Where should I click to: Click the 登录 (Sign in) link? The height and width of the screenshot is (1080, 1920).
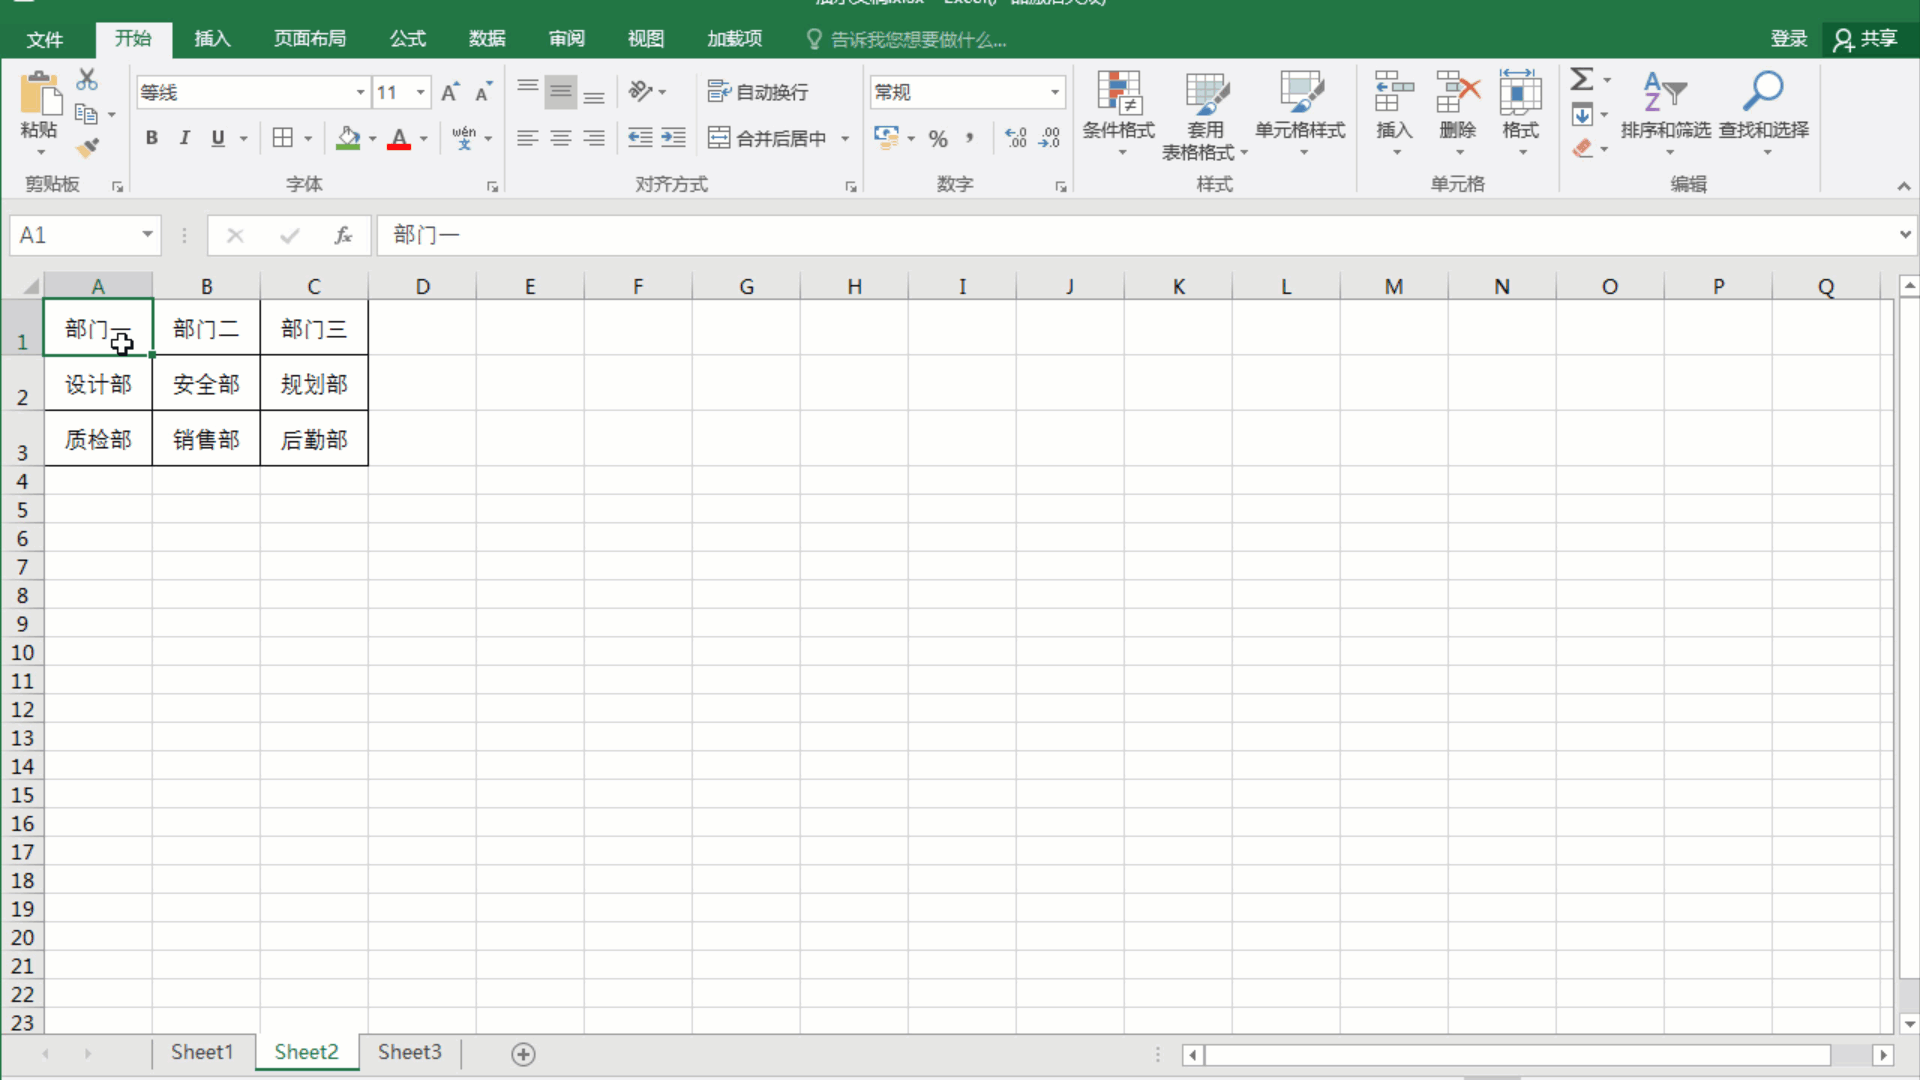point(1789,39)
